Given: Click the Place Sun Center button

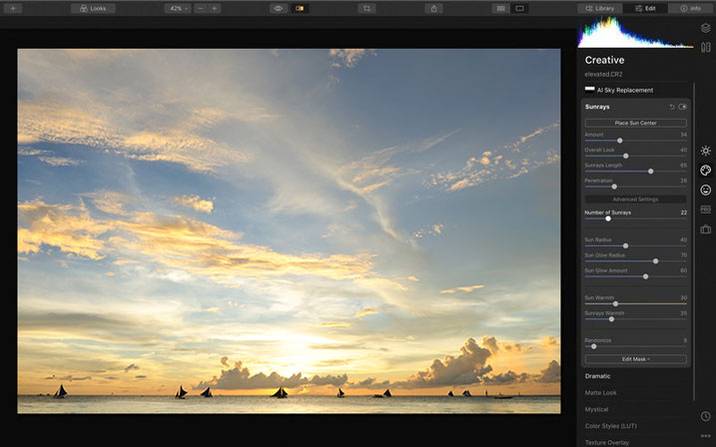Looking at the screenshot, I should pyautogui.click(x=636, y=123).
